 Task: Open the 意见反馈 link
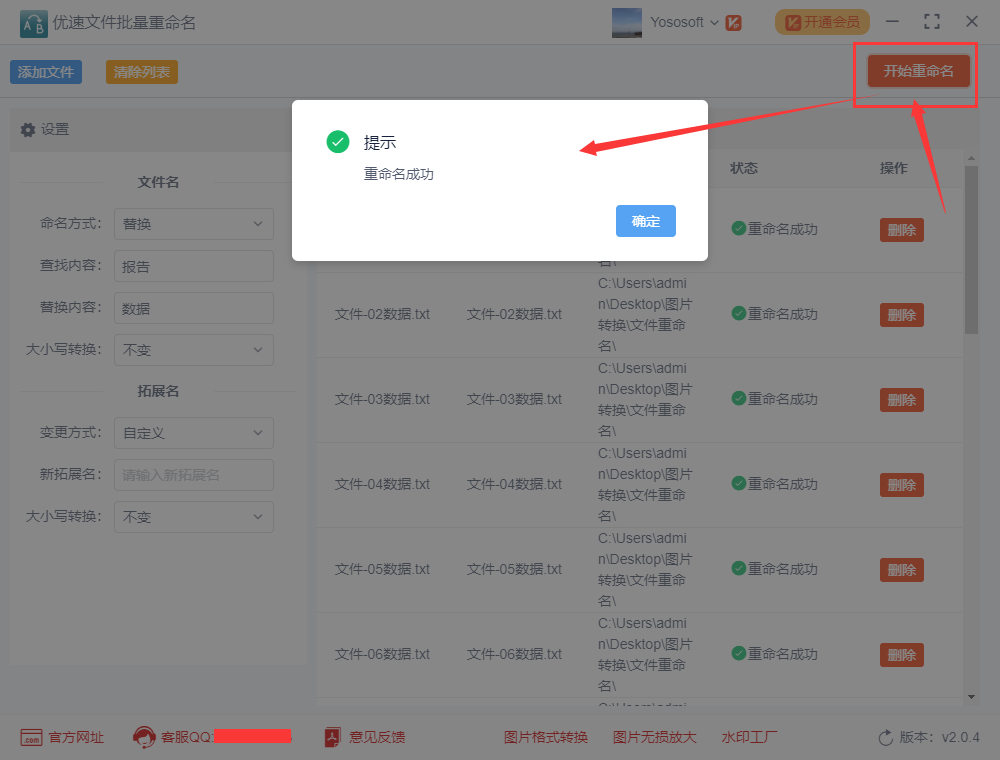point(377,738)
